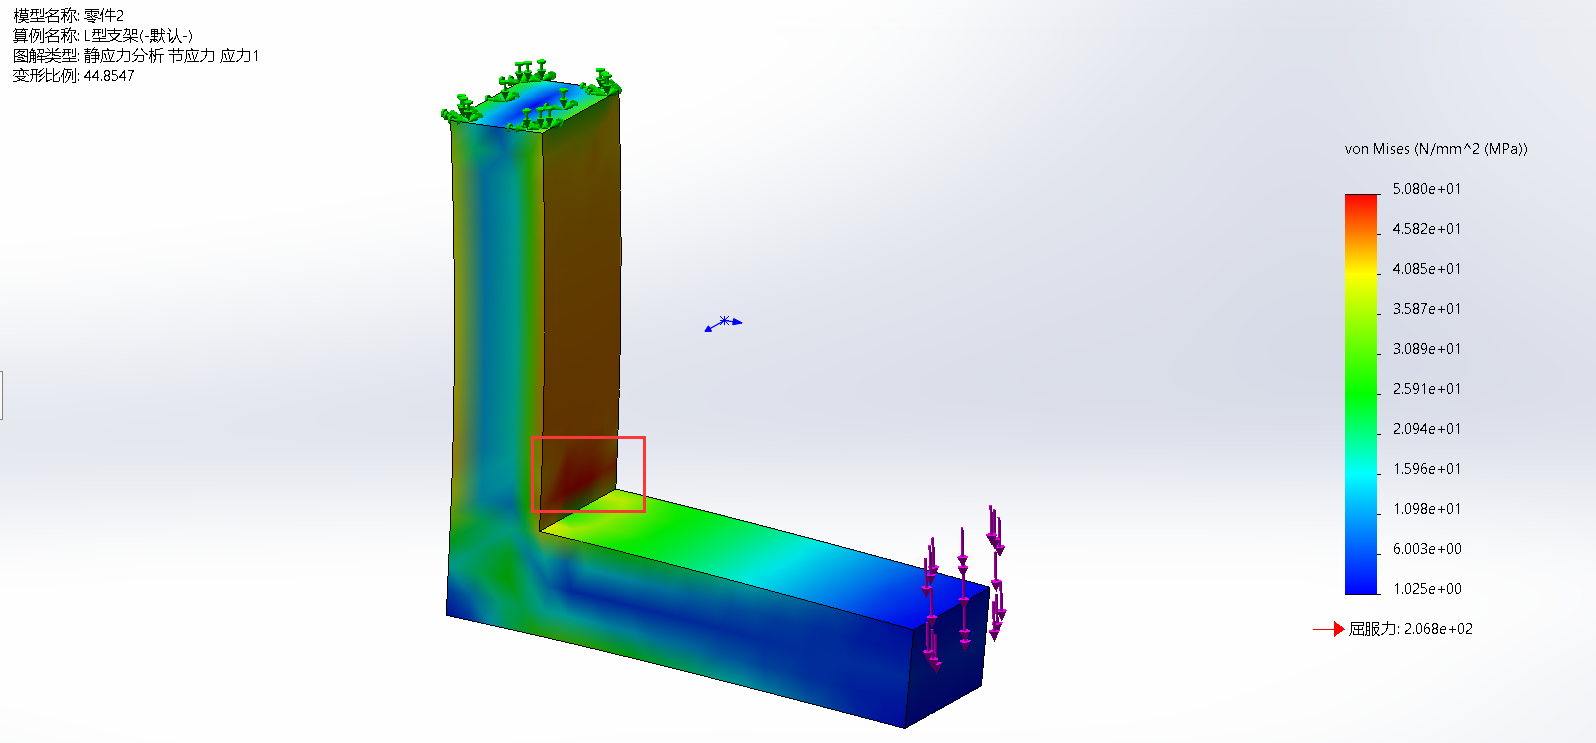This screenshot has height=743, width=1596.
Task: Click the blue coordinate triad
Action: [x=723, y=323]
